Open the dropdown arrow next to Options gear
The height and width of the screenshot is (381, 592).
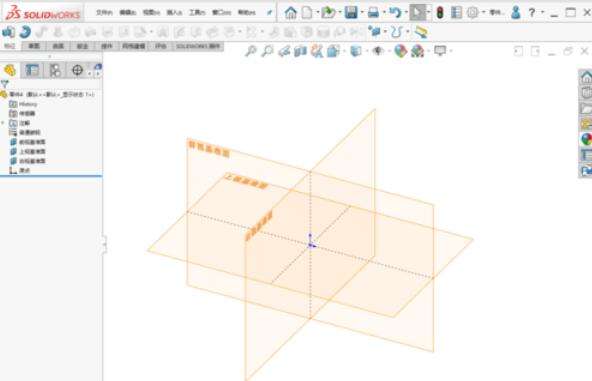[484, 12]
